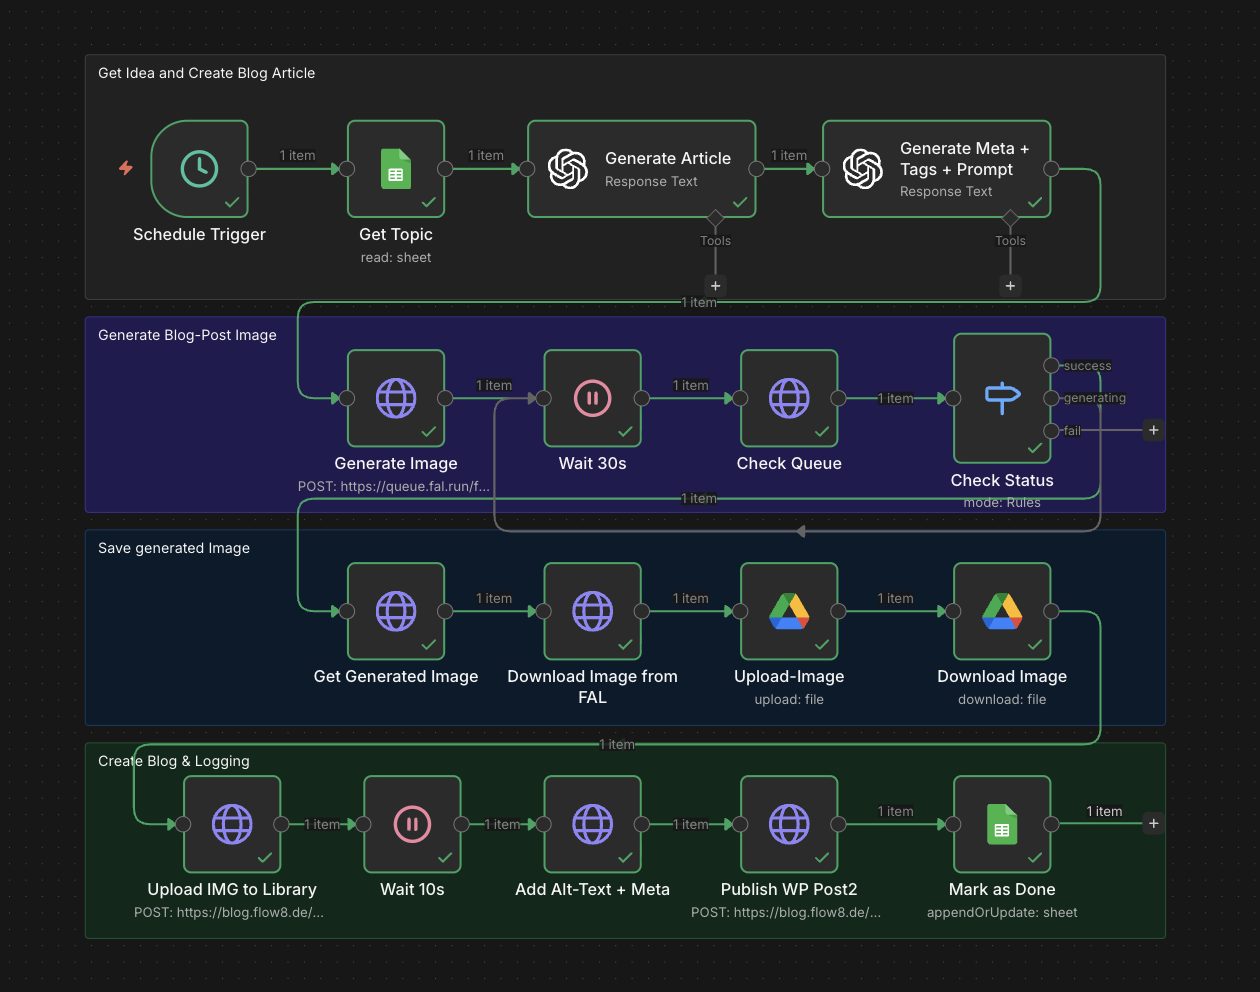
Task: Open Download Image from FAL node
Action: click(x=592, y=611)
